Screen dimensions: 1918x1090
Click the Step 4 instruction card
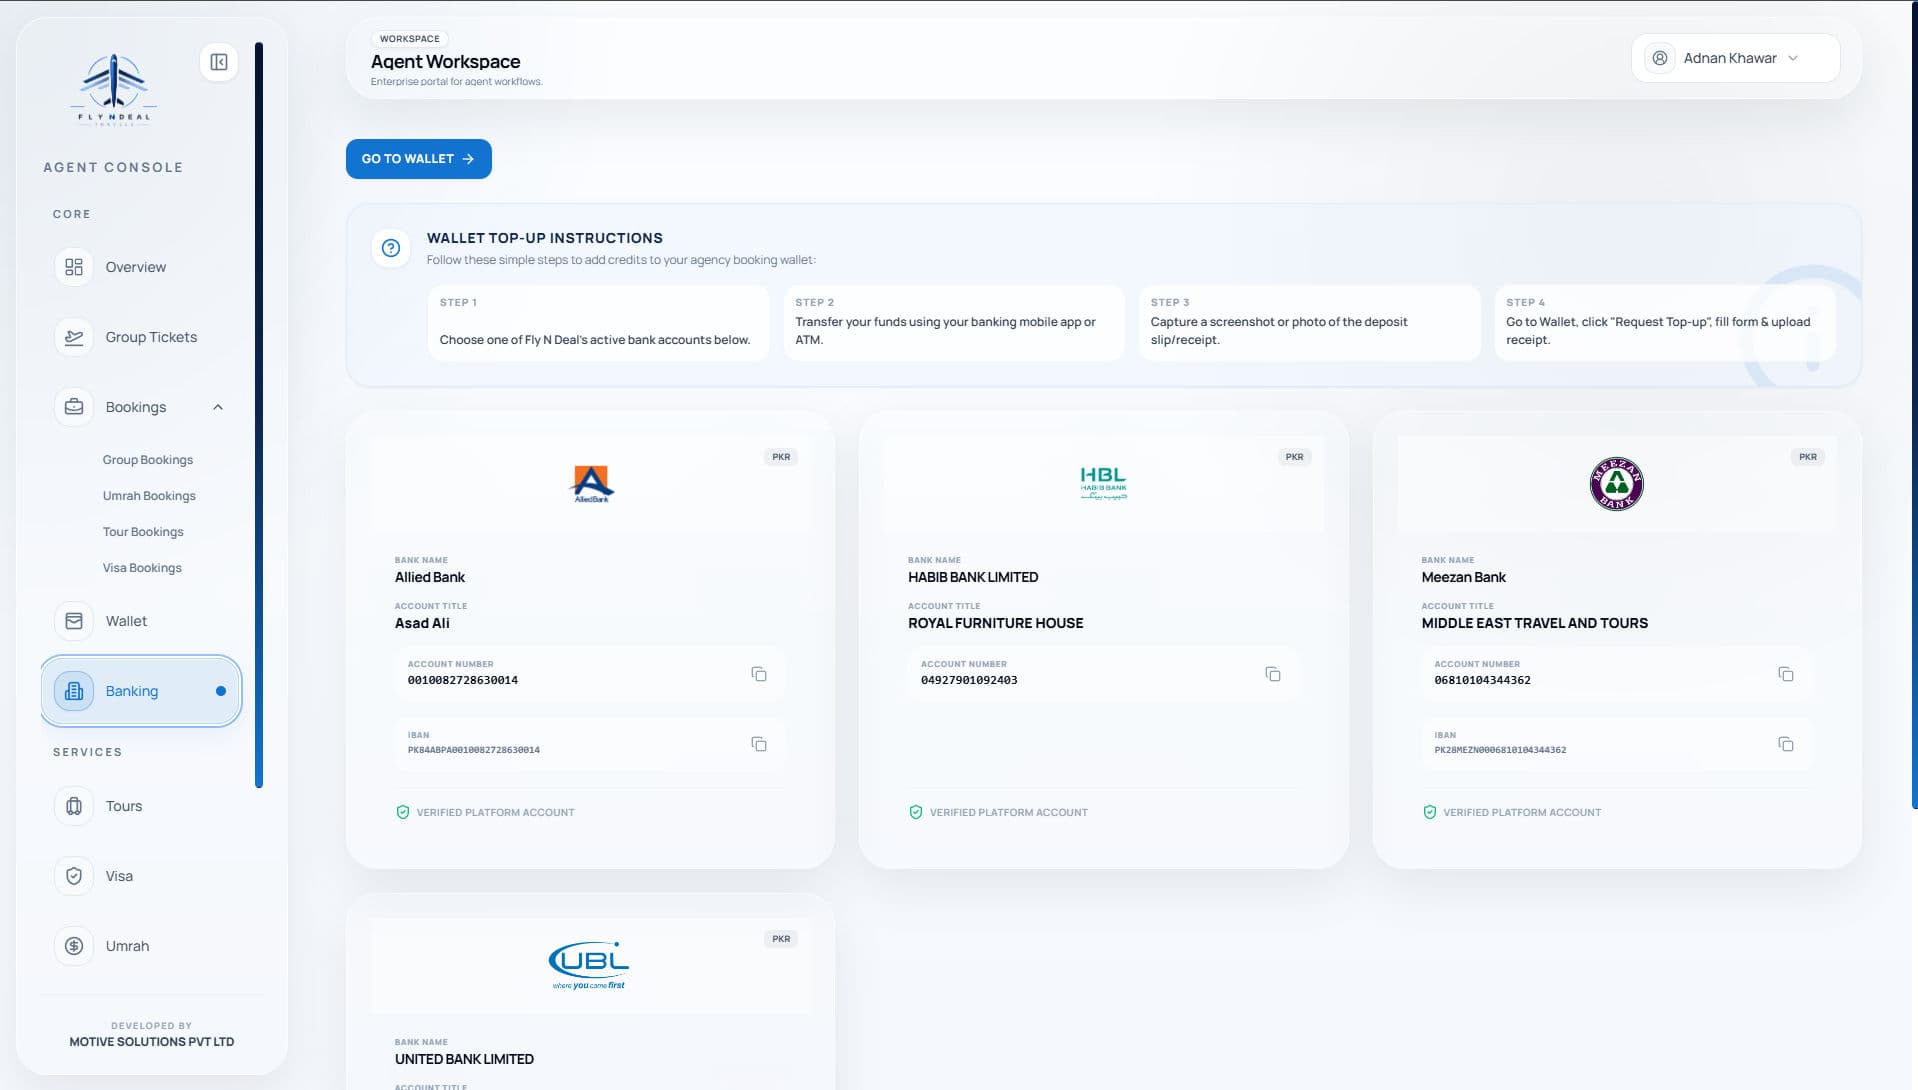point(1665,322)
